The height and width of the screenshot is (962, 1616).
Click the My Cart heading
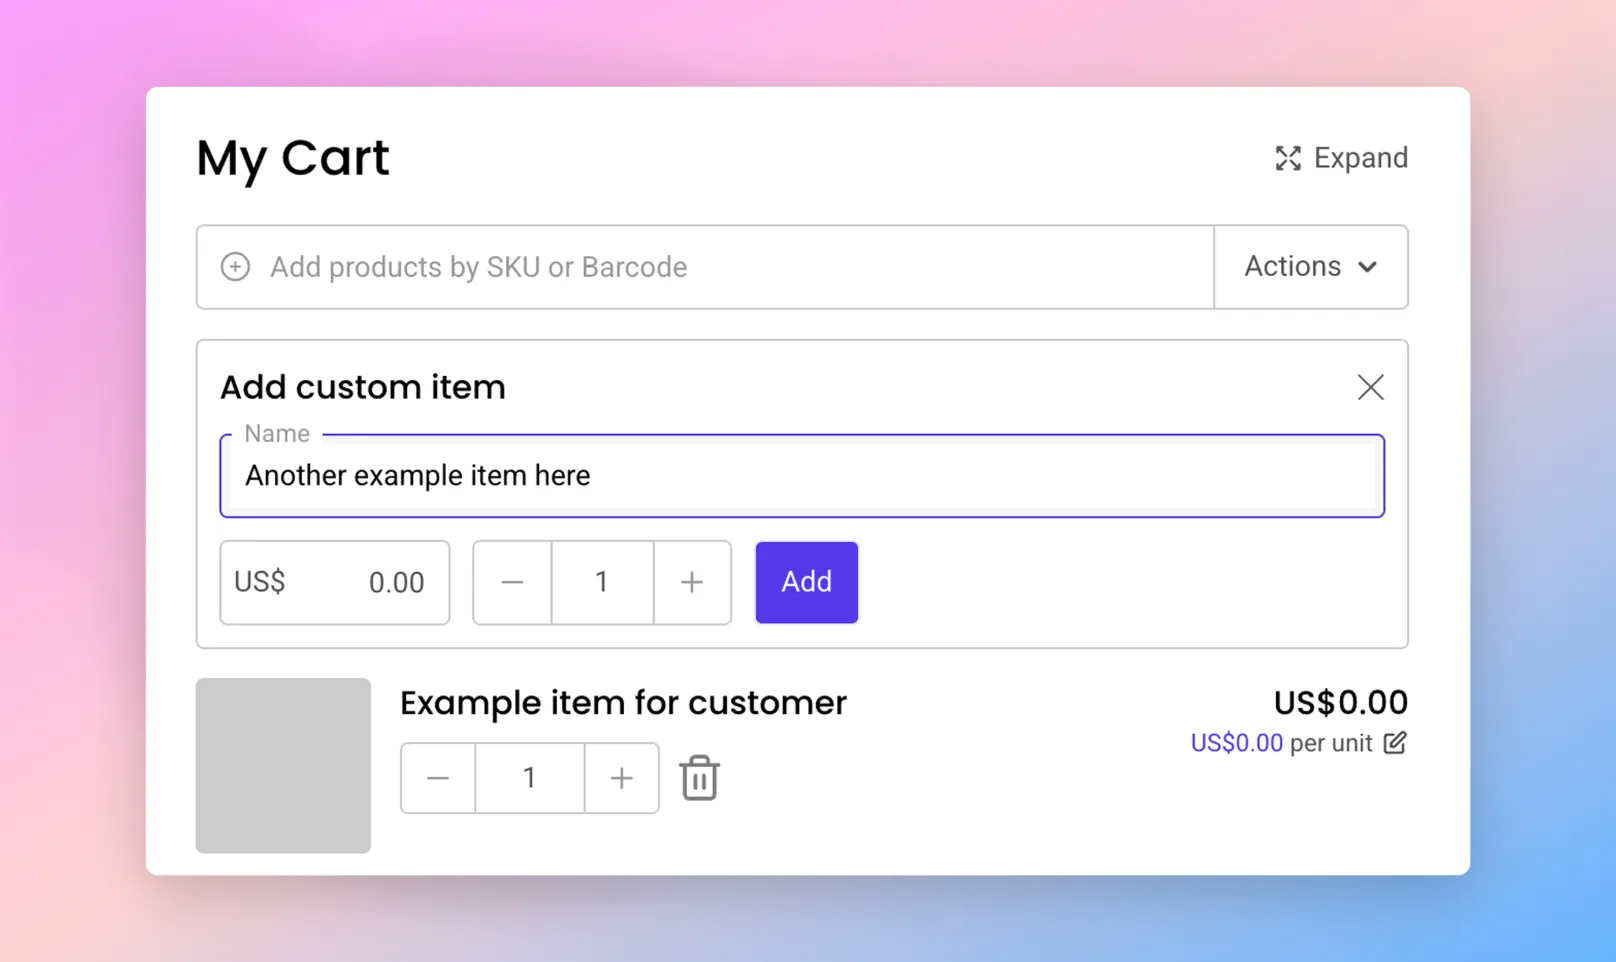click(x=293, y=159)
